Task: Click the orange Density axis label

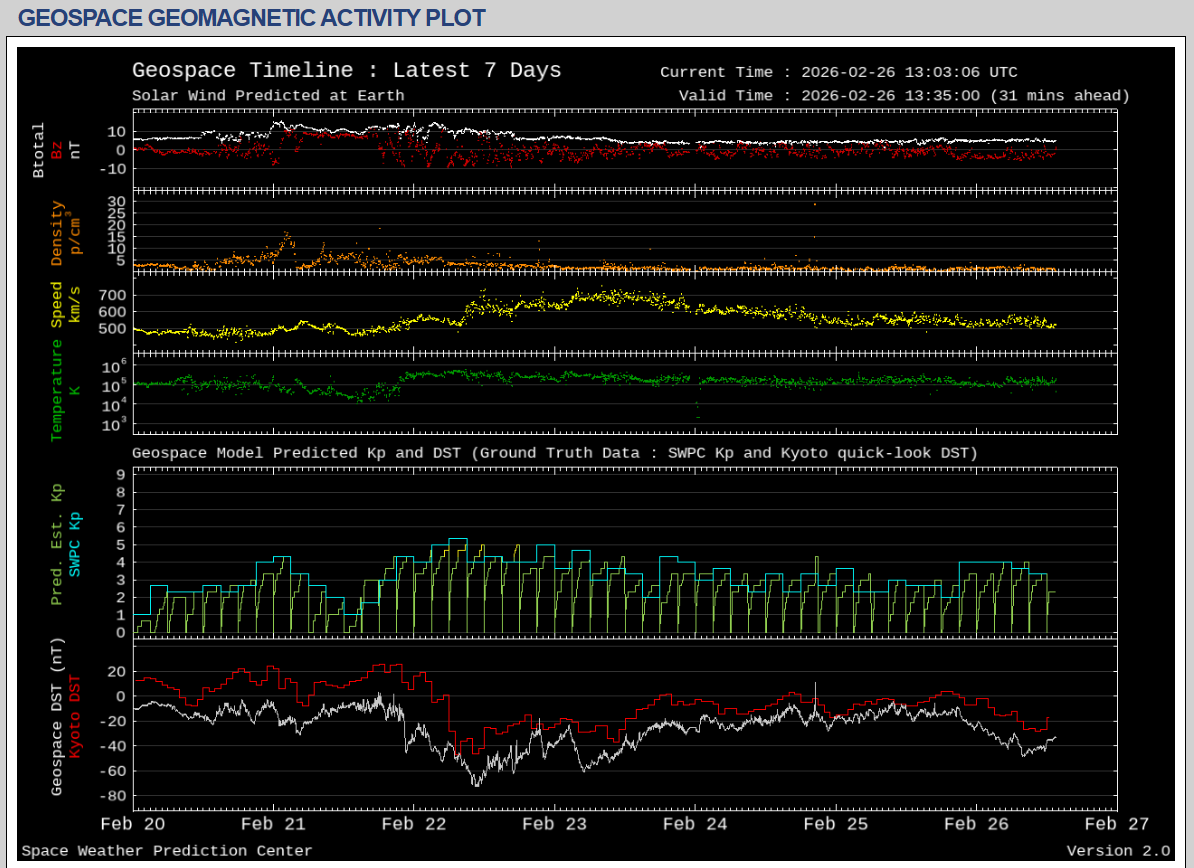Action: 57,234
